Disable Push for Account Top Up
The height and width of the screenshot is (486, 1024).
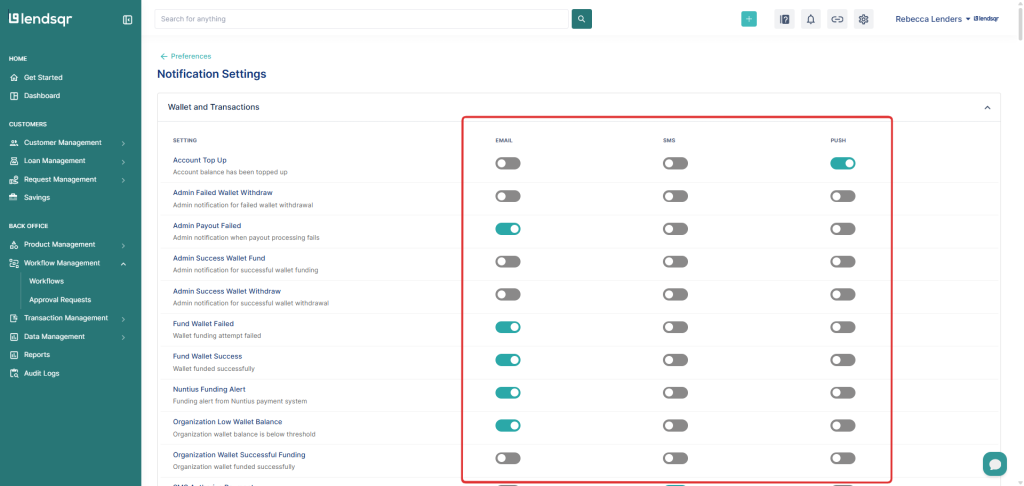pyautogui.click(x=843, y=163)
